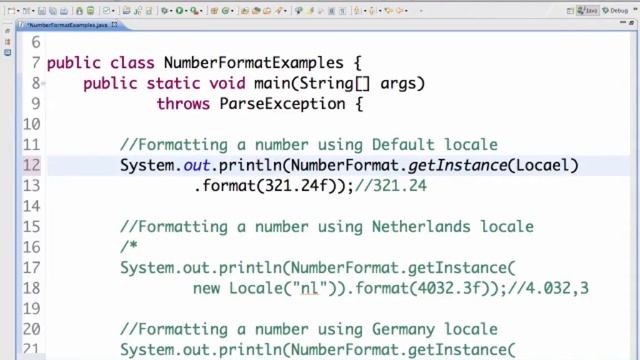Click the Debug bug icon
Screen dimensions: 640x360
164,11
